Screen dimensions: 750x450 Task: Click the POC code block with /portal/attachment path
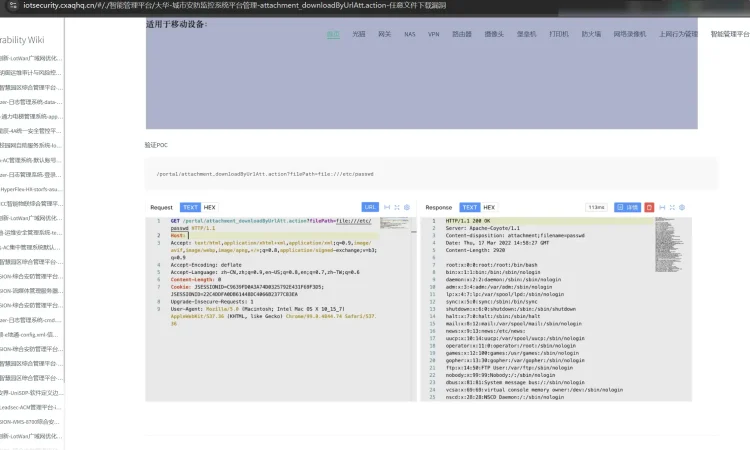(431, 174)
